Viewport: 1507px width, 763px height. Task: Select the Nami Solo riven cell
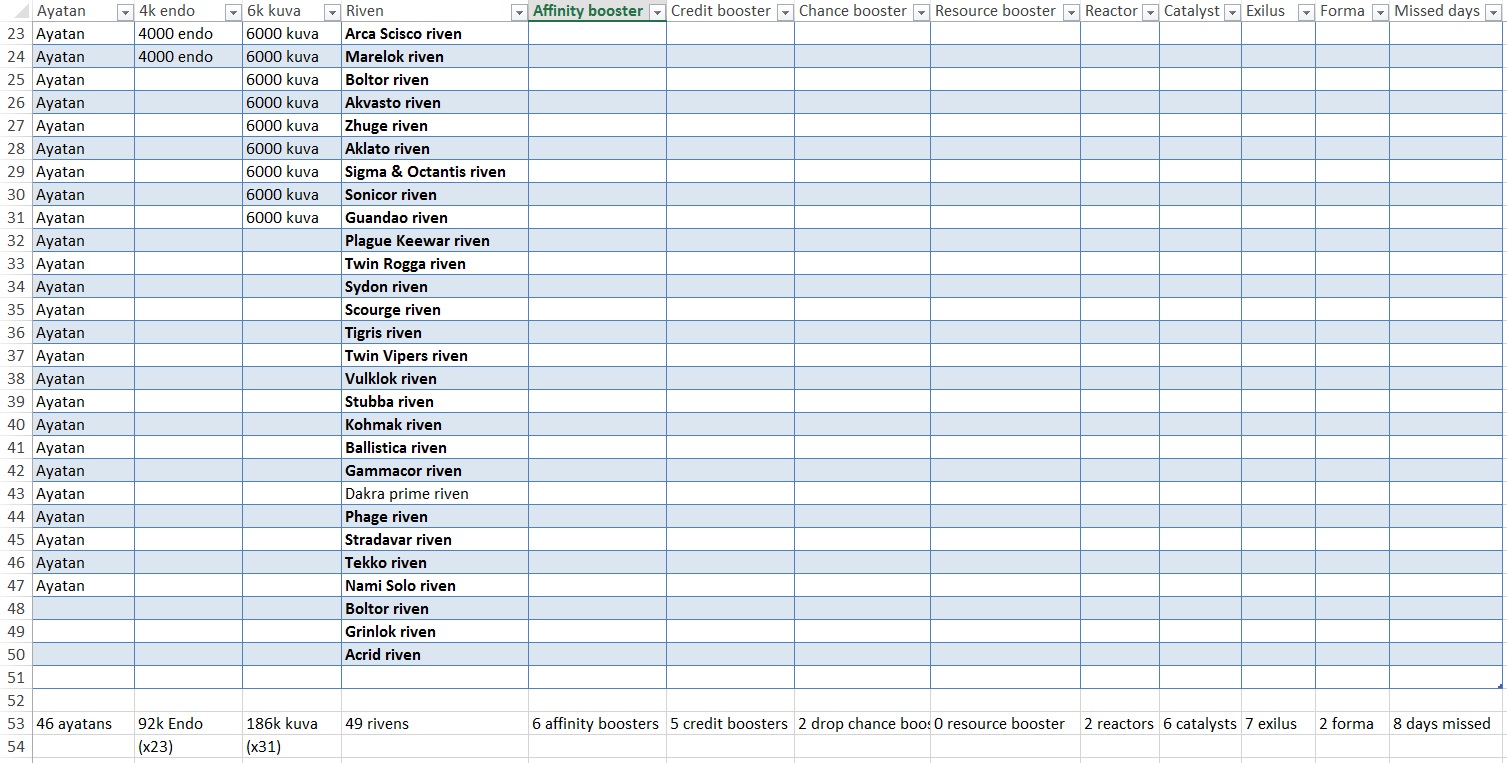click(x=435, y=585)
